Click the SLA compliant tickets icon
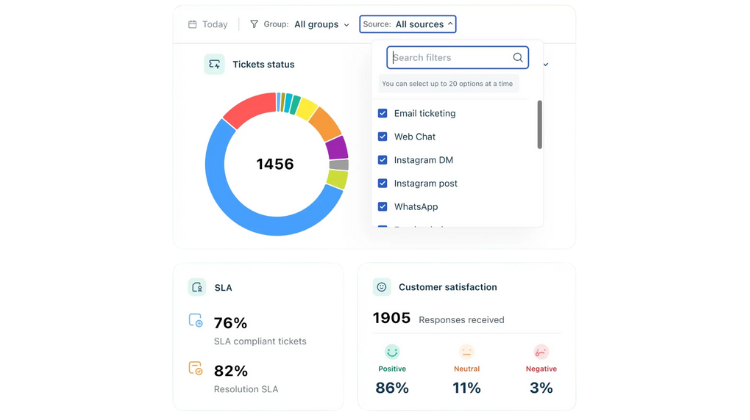This screenshot has width=750, height=420. (196, 322)
